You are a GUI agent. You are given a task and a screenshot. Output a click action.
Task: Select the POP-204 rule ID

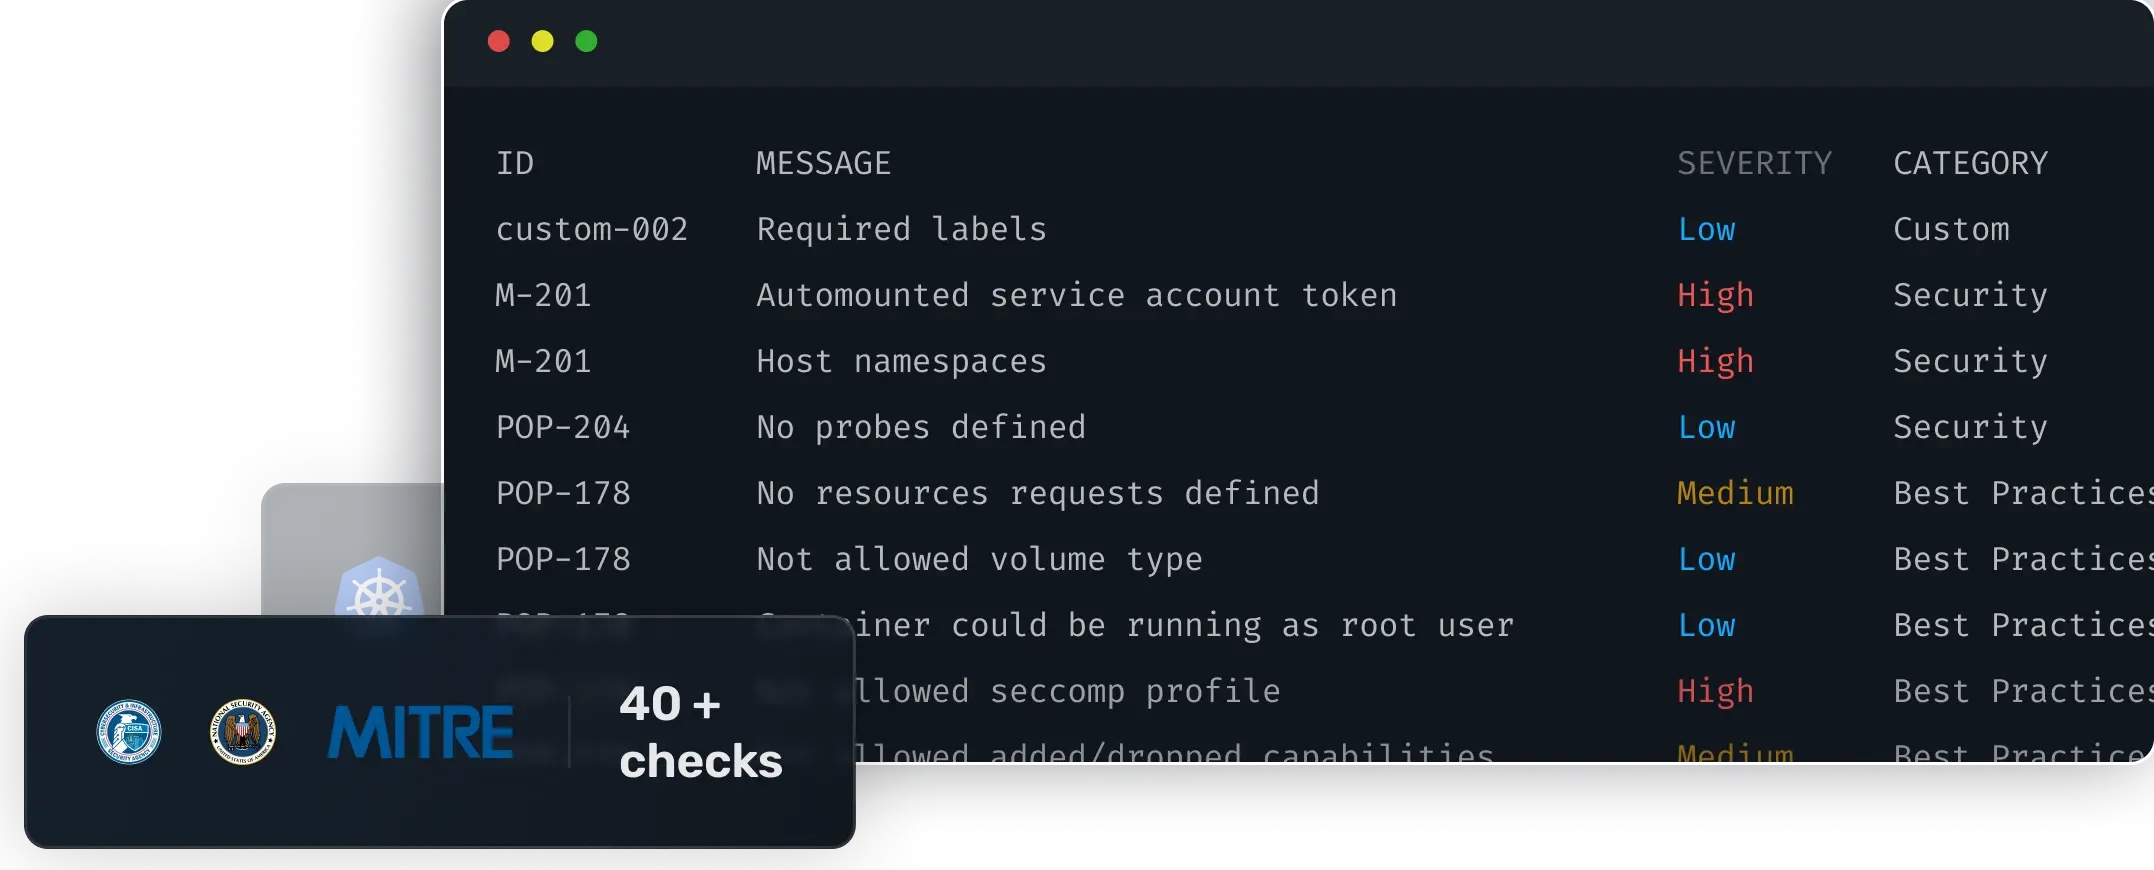pos(563,427)
